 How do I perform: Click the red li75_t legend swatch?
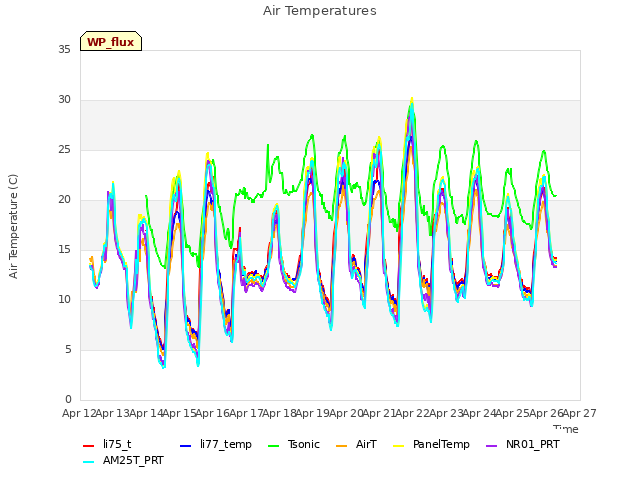(89, 446)
